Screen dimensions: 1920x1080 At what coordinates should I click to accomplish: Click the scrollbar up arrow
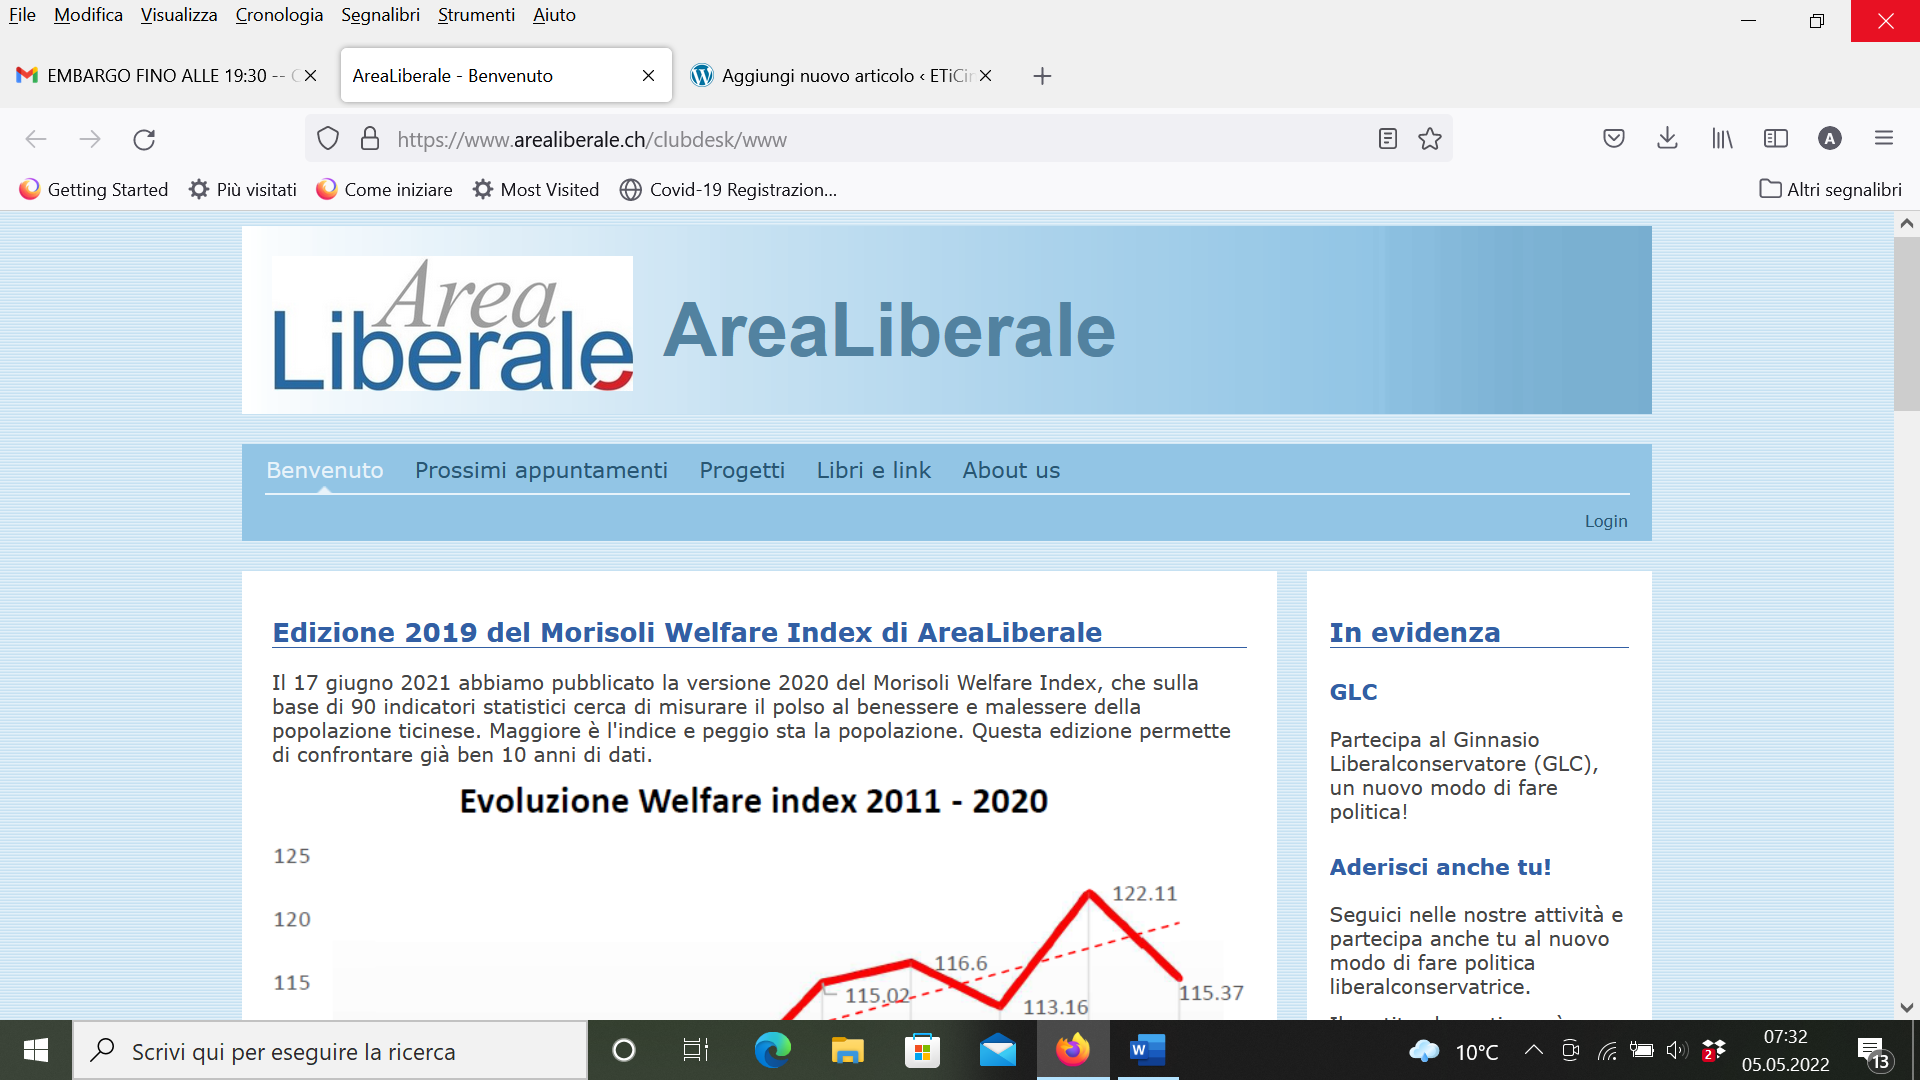[x=1906, y=224]
